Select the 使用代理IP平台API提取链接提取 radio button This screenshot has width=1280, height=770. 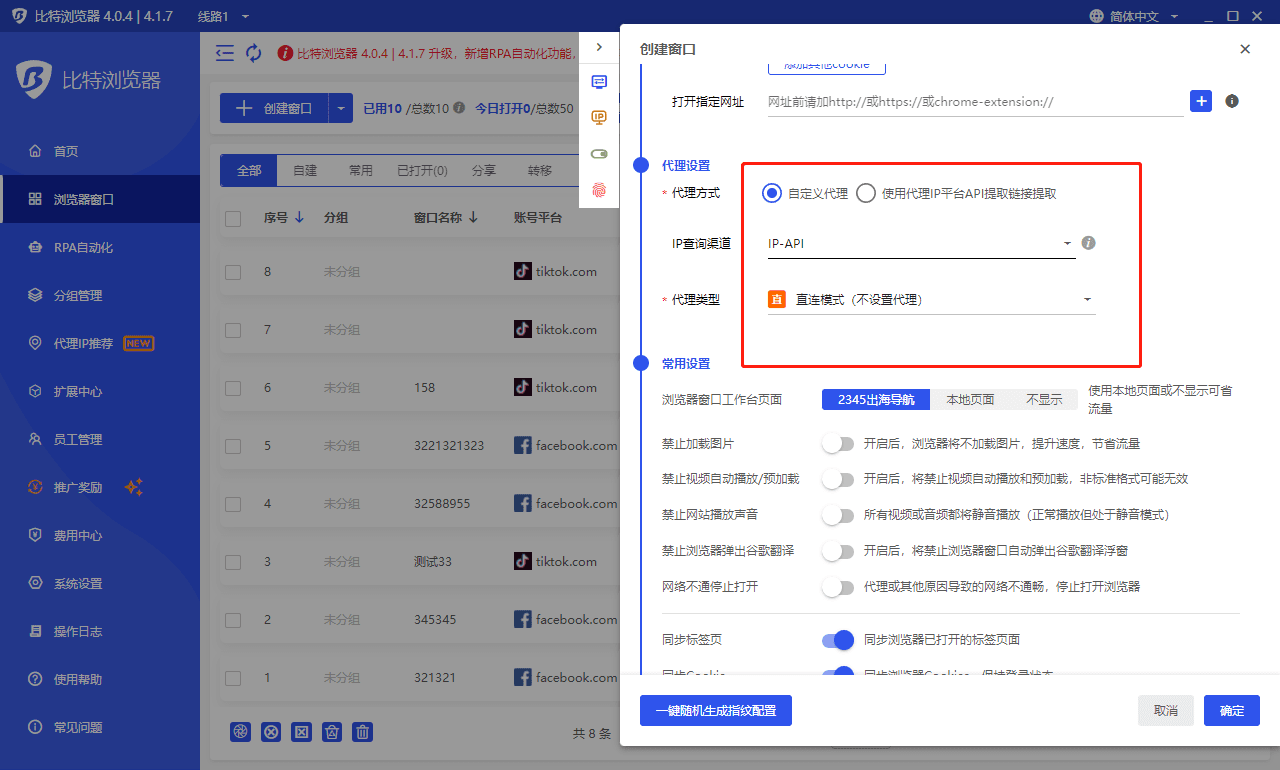(865, 193)
